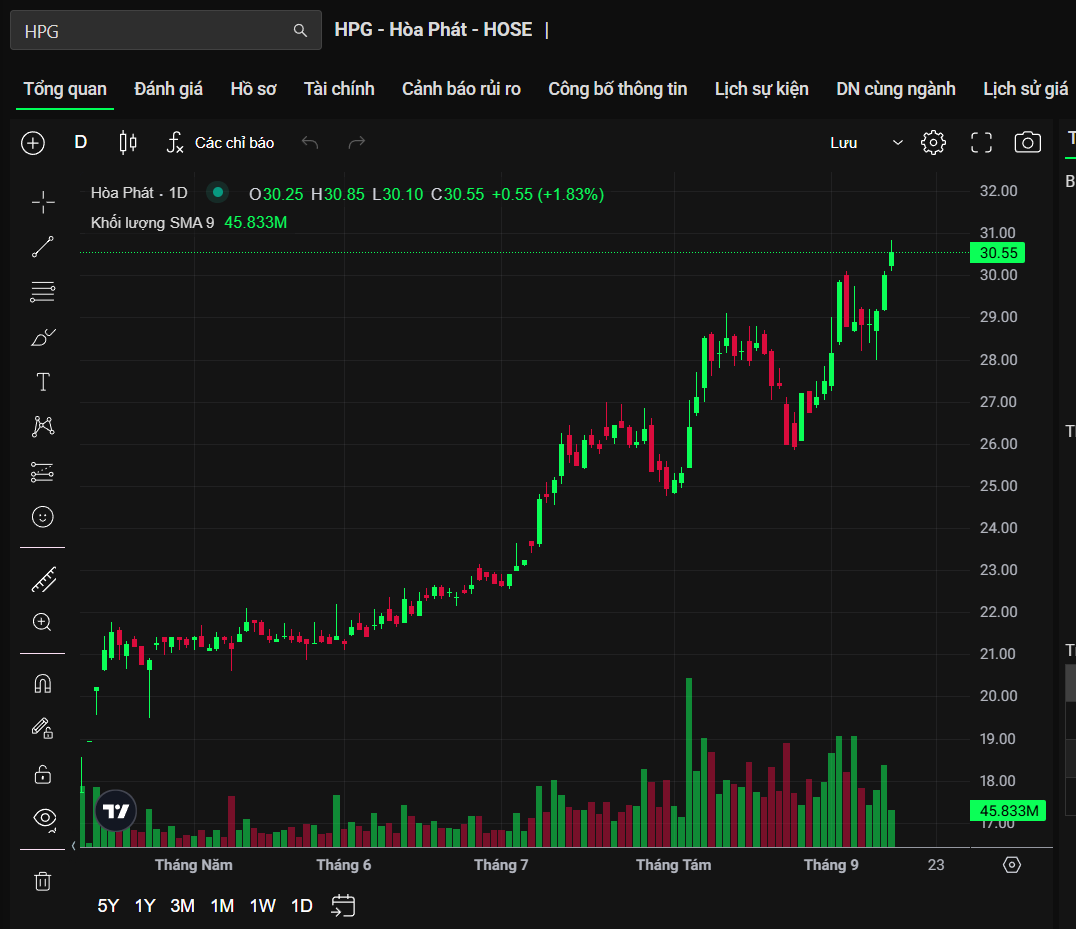This screenshot has height=929, width=1076.
Task: Click the redo arrow
Action: click(357, 143)
